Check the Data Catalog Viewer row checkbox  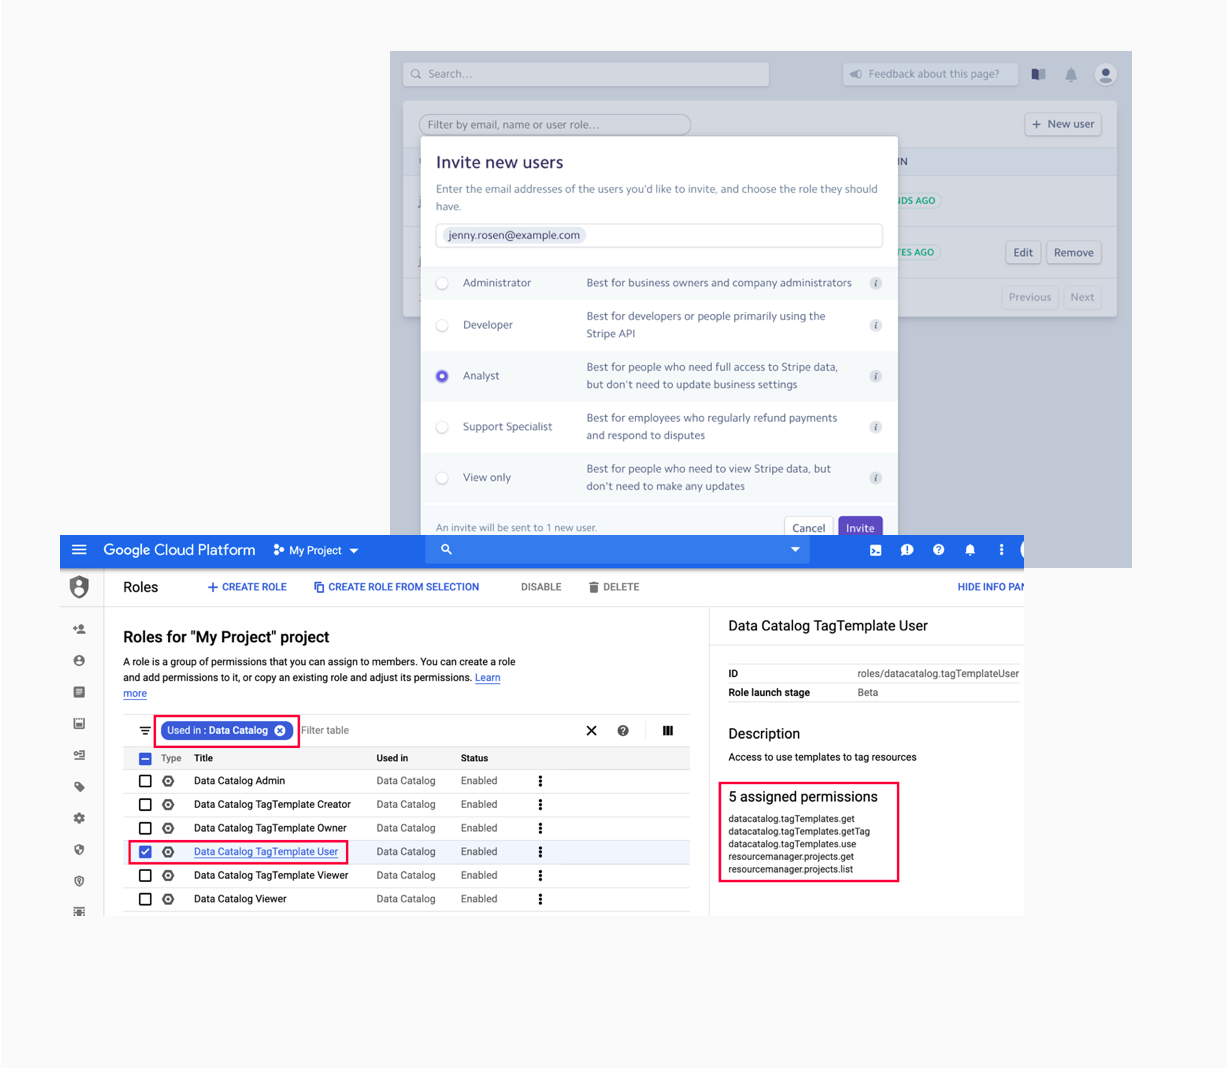coord(145,899)
